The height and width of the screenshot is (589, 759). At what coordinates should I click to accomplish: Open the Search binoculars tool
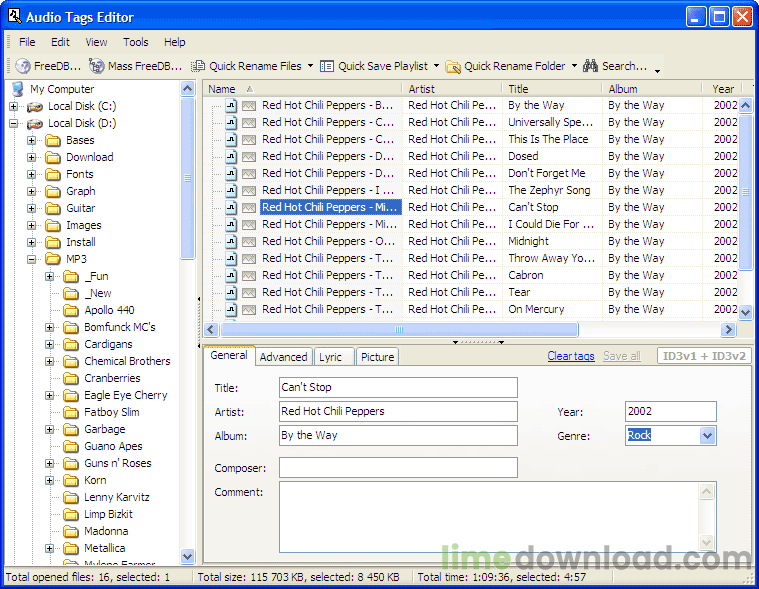point(590,65)
